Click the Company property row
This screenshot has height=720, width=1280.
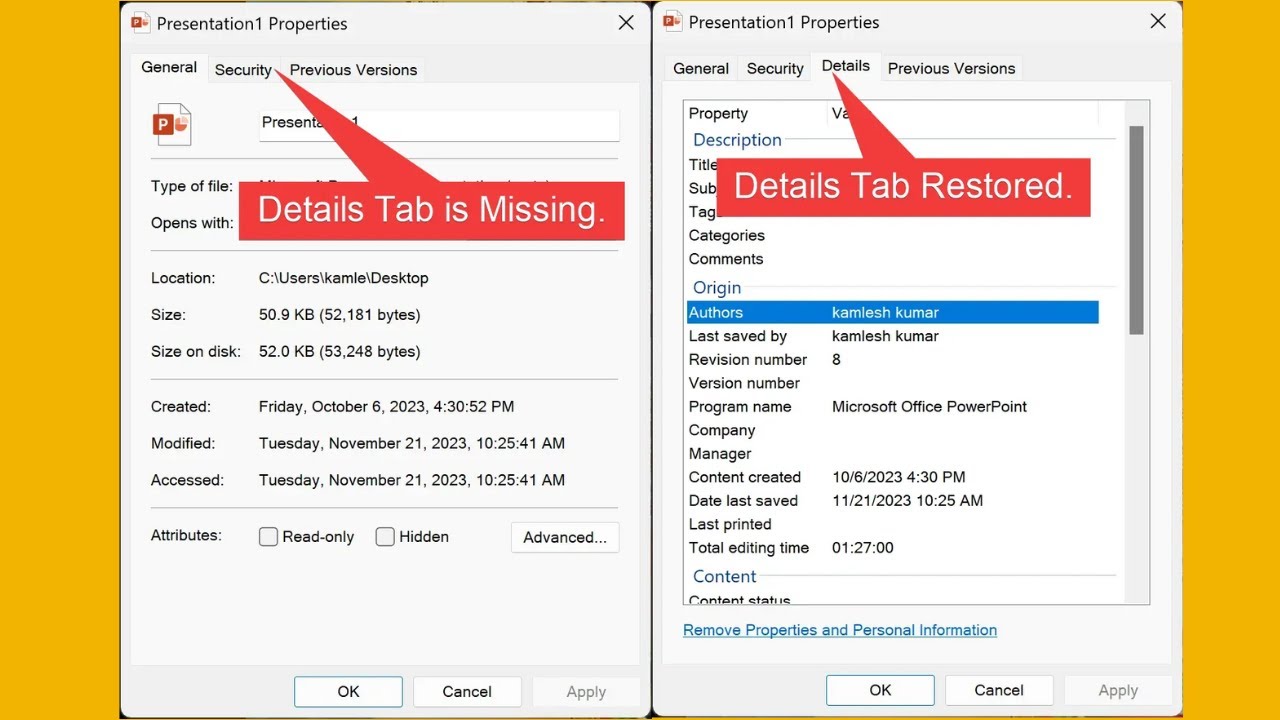pyautogui.click(x=892, y=430)
